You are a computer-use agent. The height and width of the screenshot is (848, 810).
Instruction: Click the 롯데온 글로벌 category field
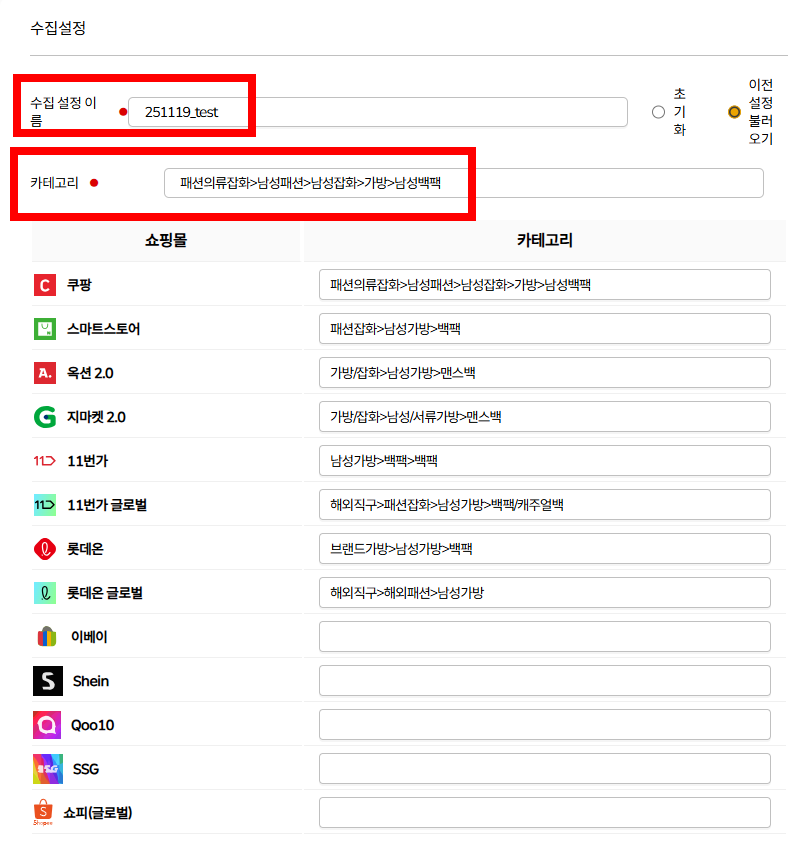click(545, 593)
